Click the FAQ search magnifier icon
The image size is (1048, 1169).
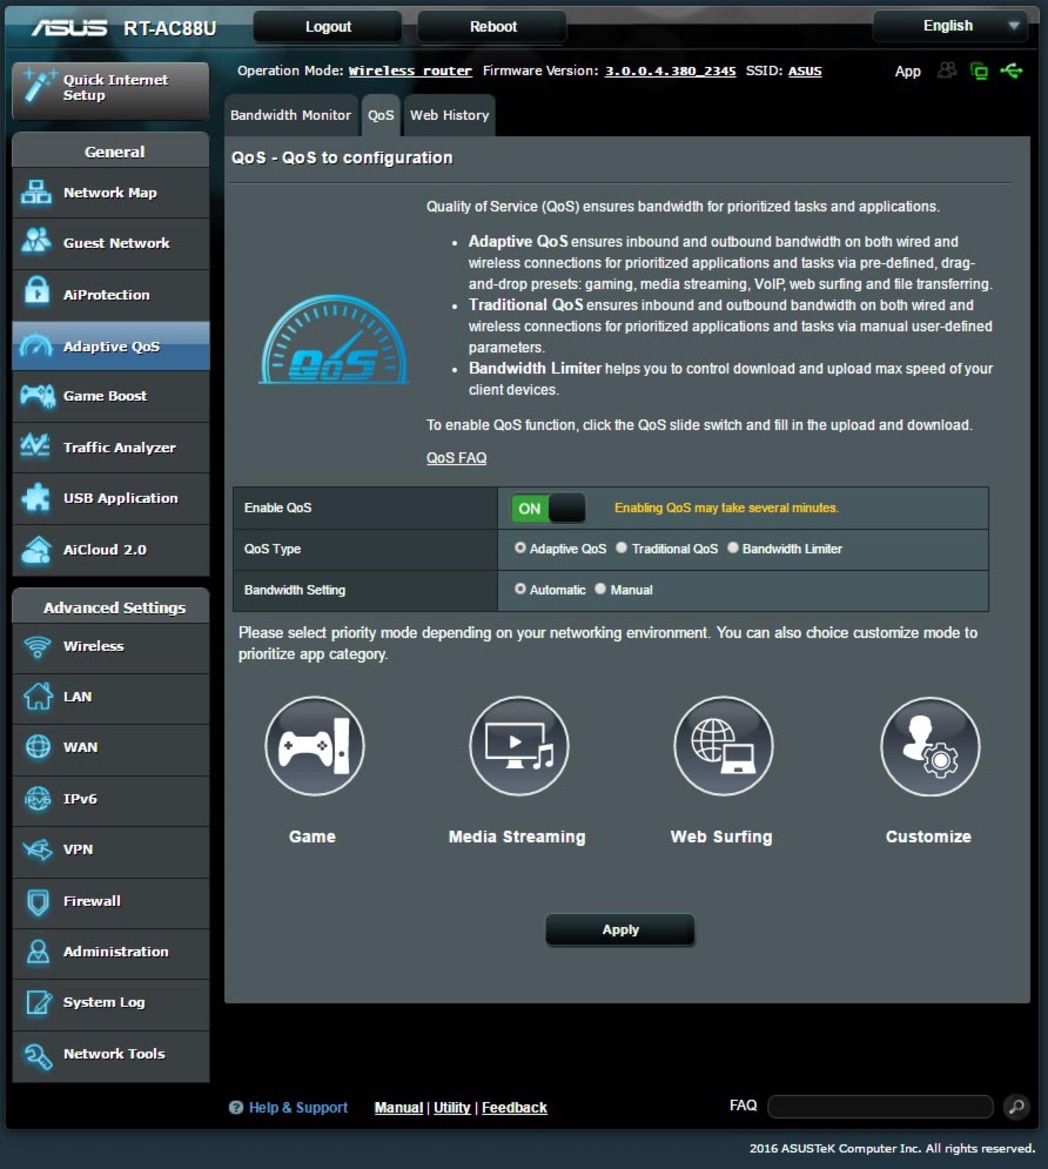1016,1106
